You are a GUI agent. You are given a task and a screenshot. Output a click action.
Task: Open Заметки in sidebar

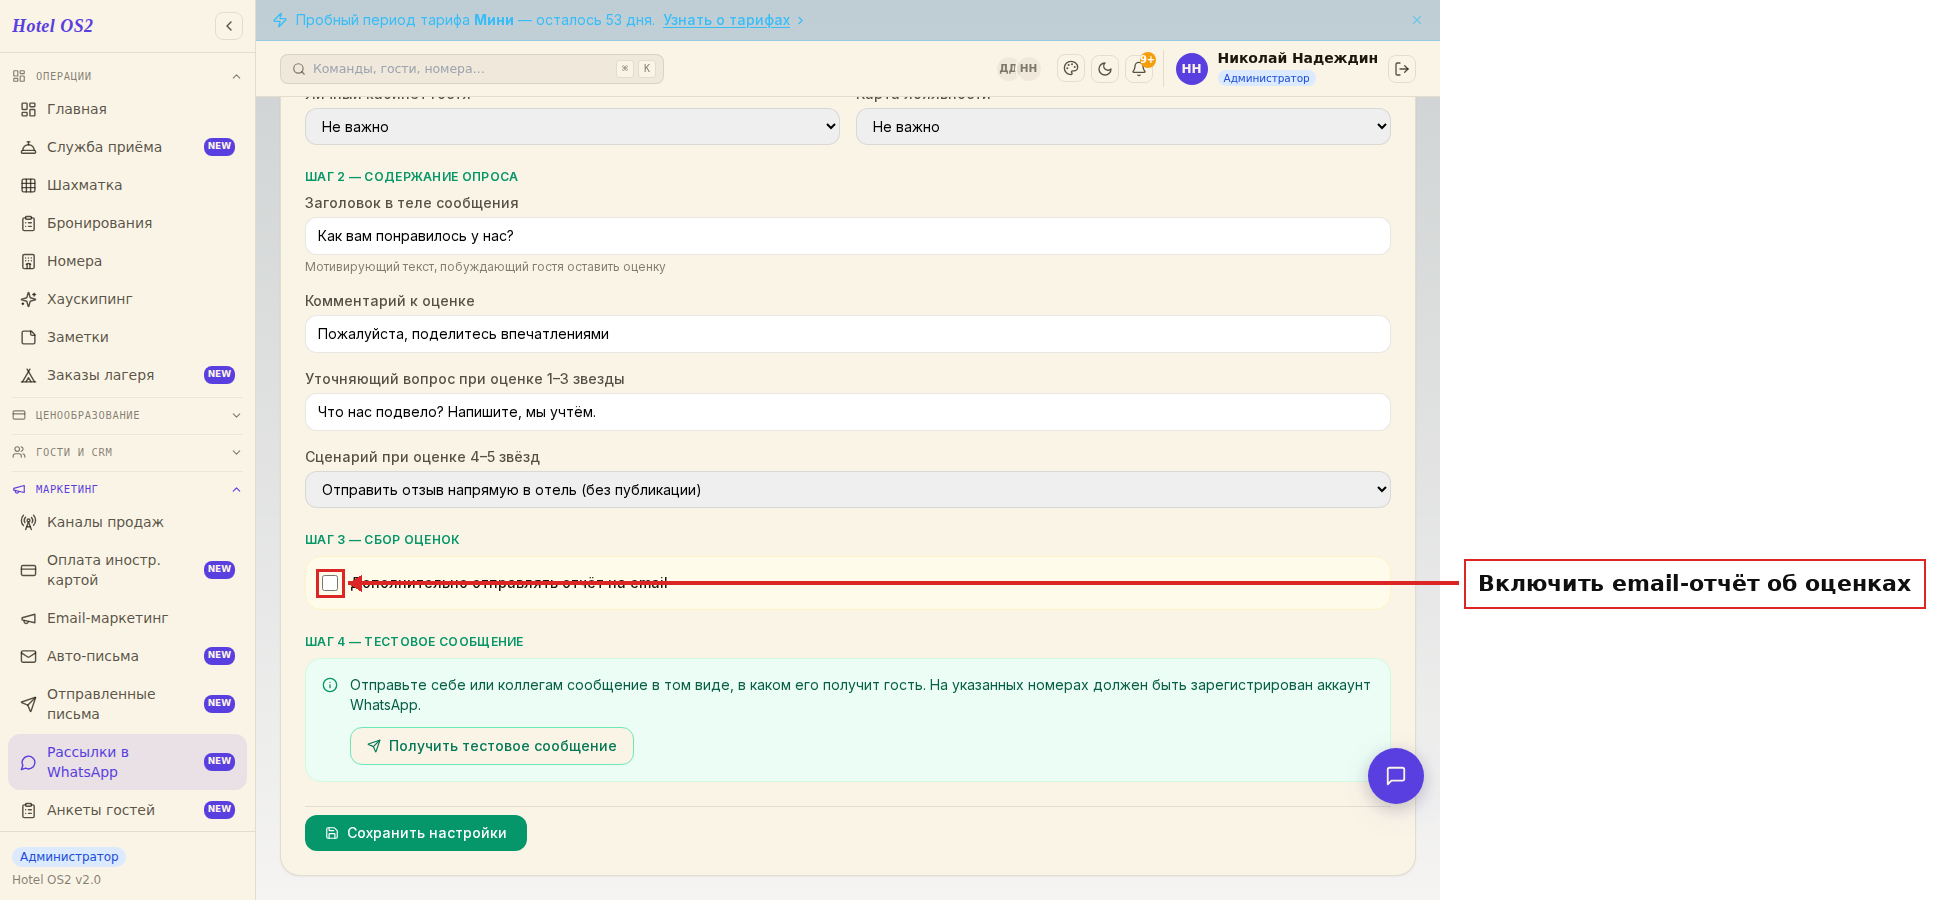click(127, 337)
